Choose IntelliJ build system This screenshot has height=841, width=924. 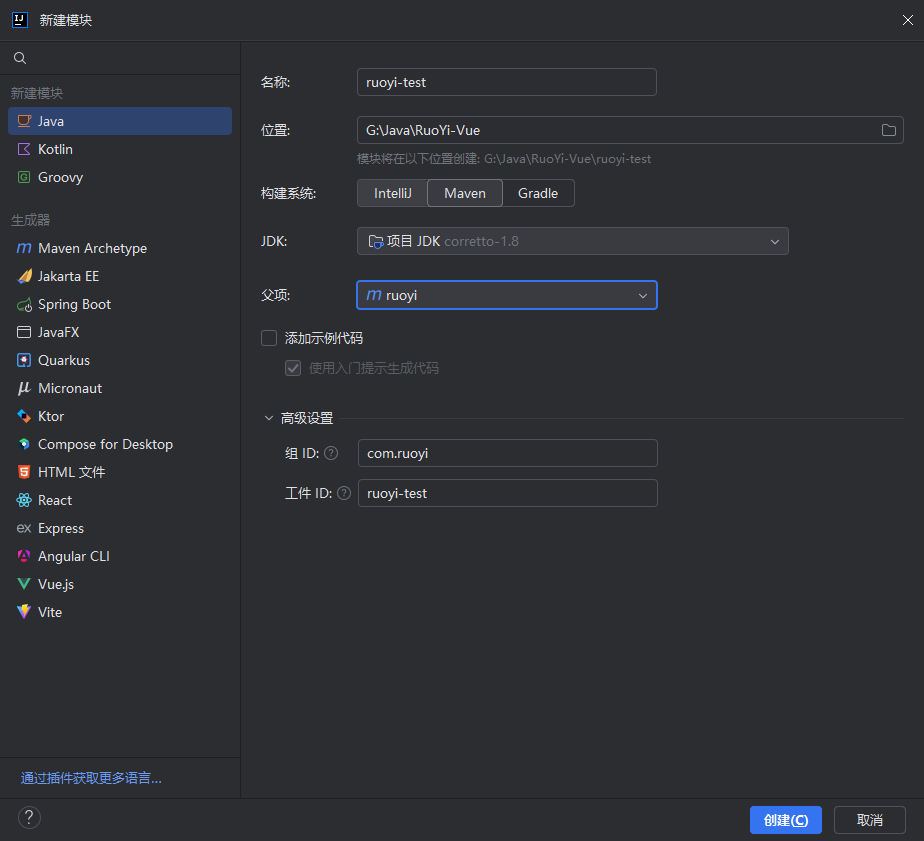(x=392, y=193)
